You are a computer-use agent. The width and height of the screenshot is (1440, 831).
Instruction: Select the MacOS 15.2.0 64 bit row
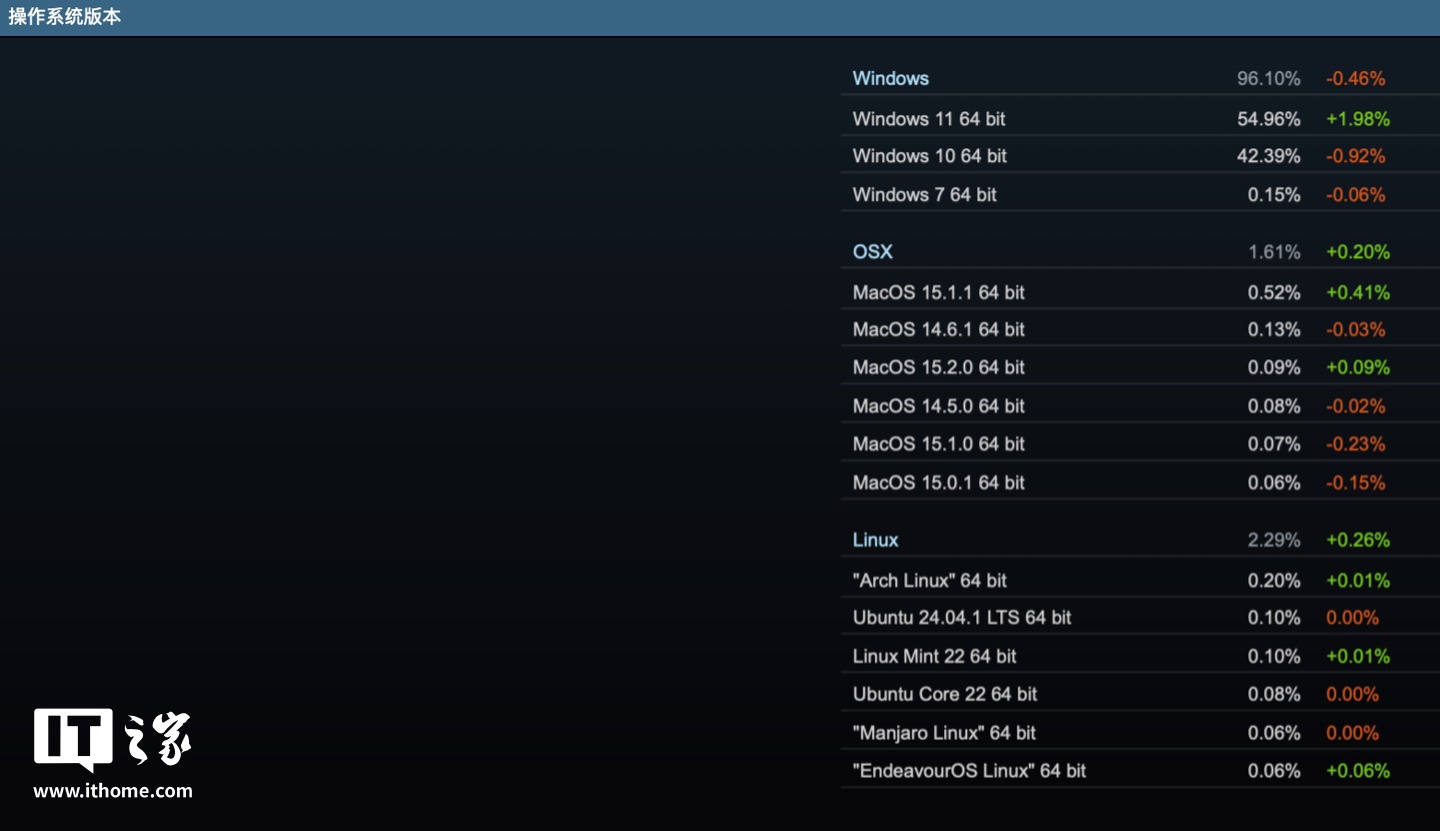[x=1140, y=367]
